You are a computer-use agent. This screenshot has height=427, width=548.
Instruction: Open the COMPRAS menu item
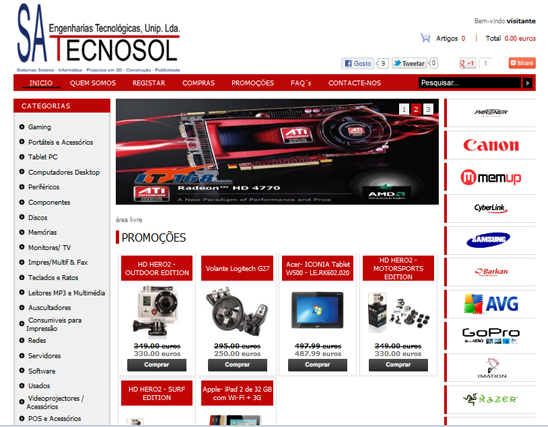tap(199, 83)
